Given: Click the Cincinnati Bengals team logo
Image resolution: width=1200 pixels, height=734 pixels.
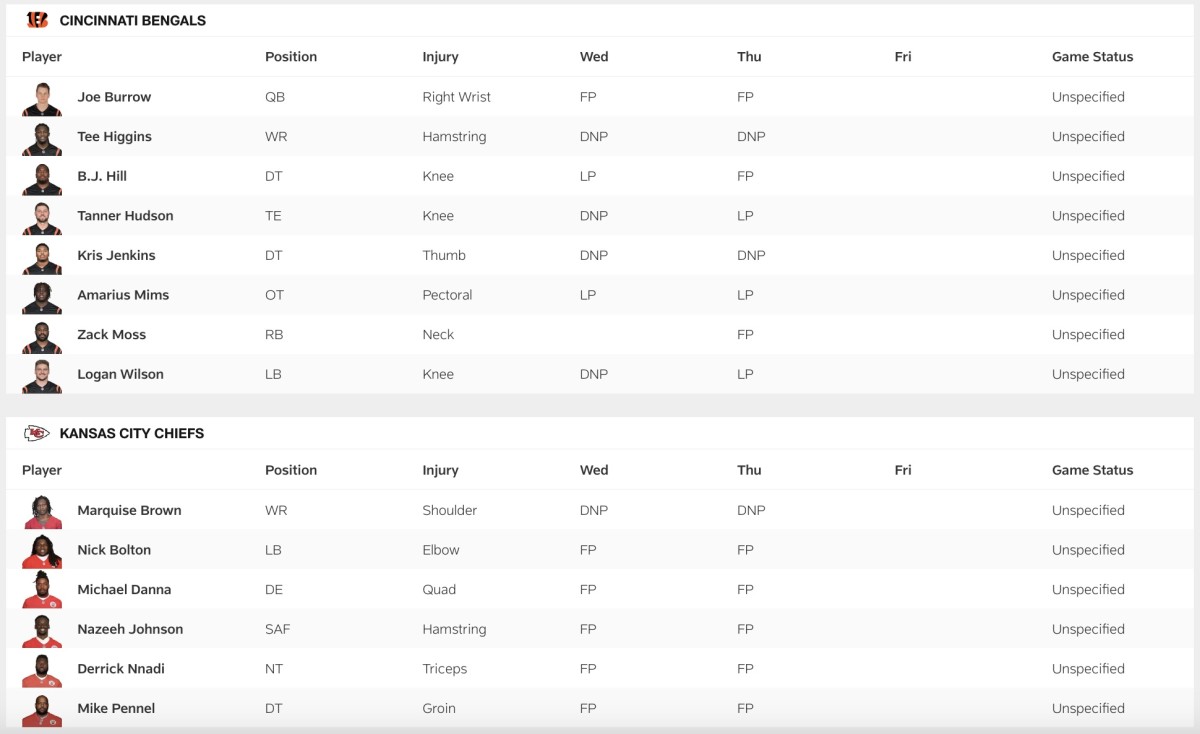Looking at the screenshot, I should click(x=37, y=20).
